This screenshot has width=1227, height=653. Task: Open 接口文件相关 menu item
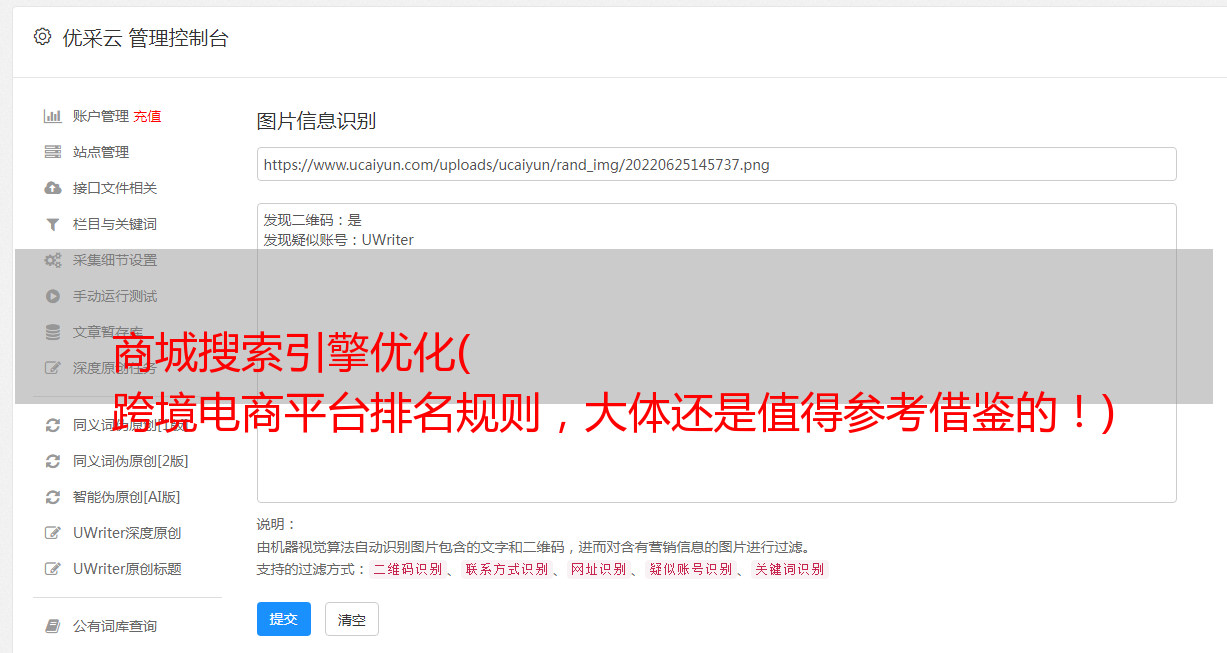[x=115, y=188]
